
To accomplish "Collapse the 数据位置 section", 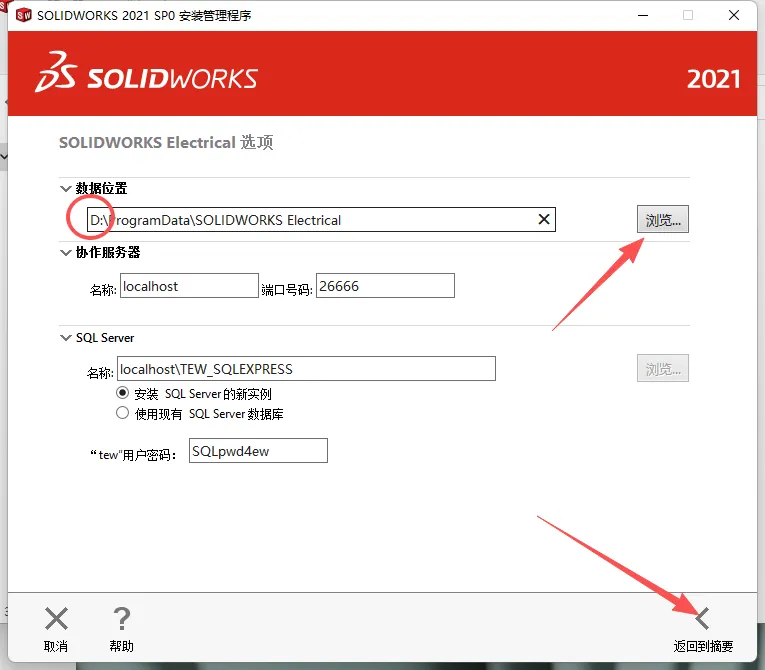I will point(65,188).
